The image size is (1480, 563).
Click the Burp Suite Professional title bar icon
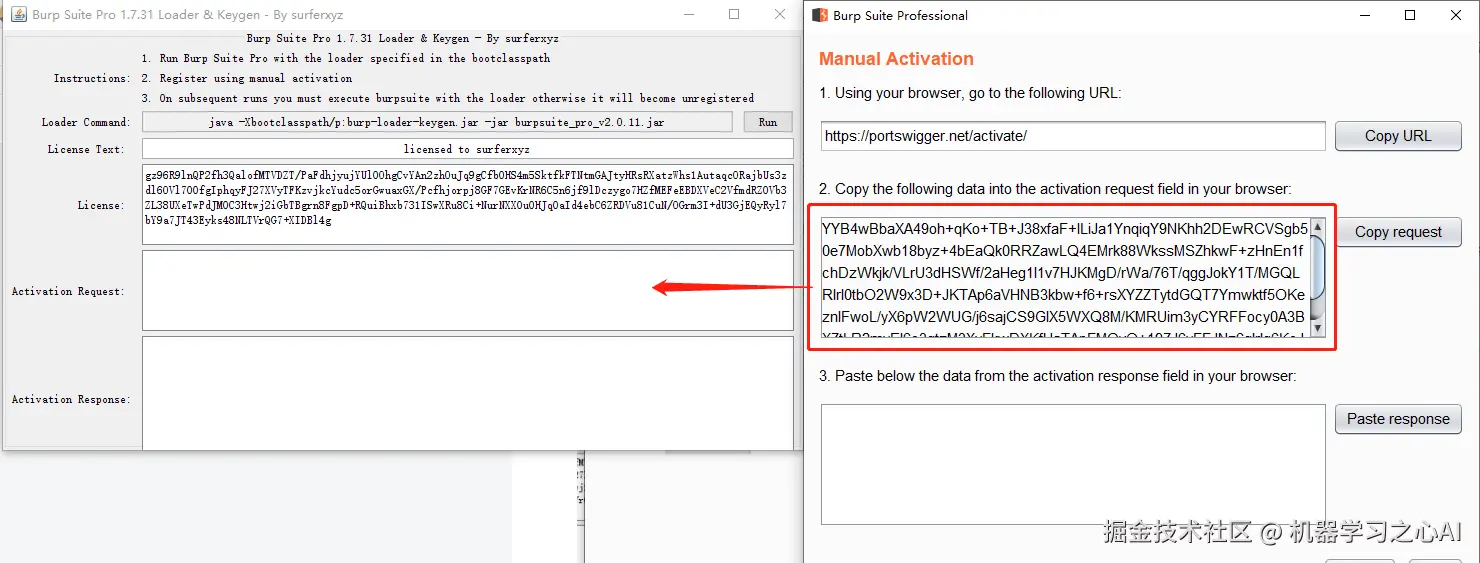click(x=820, y=15)
